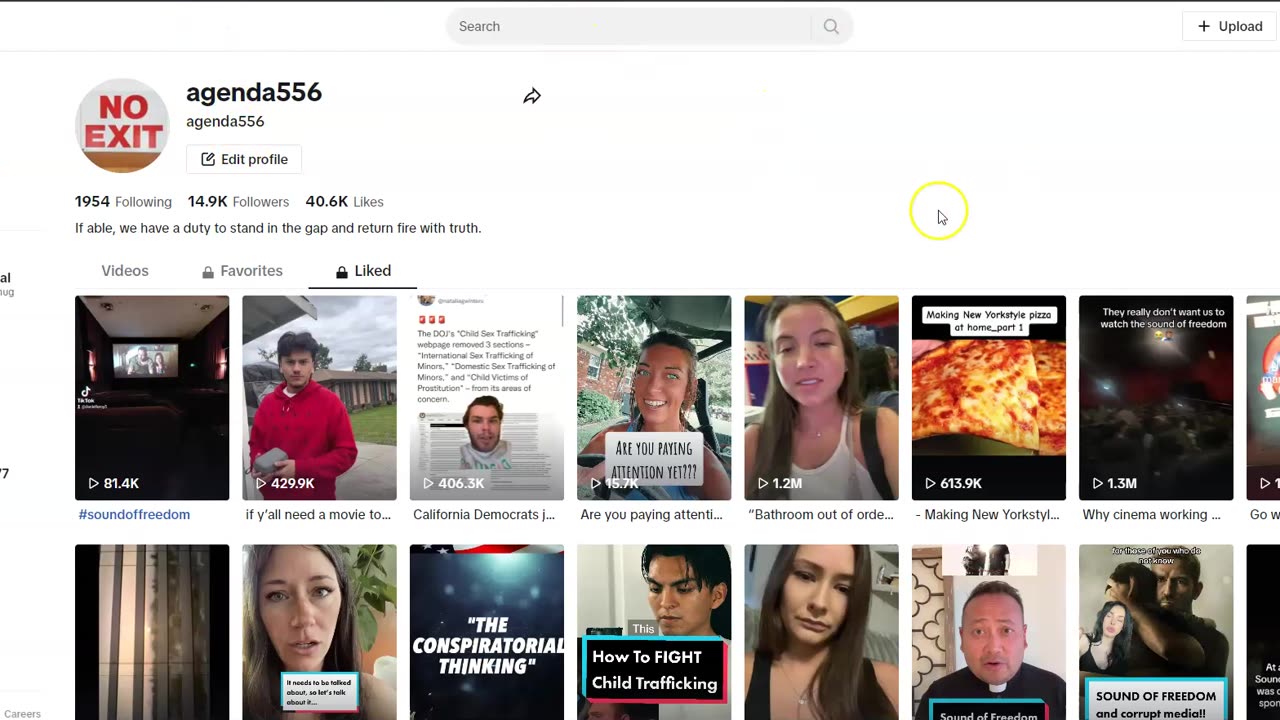Click the play icon beside 429.9K views
The image size is (1280, 720).
(261, 483)
